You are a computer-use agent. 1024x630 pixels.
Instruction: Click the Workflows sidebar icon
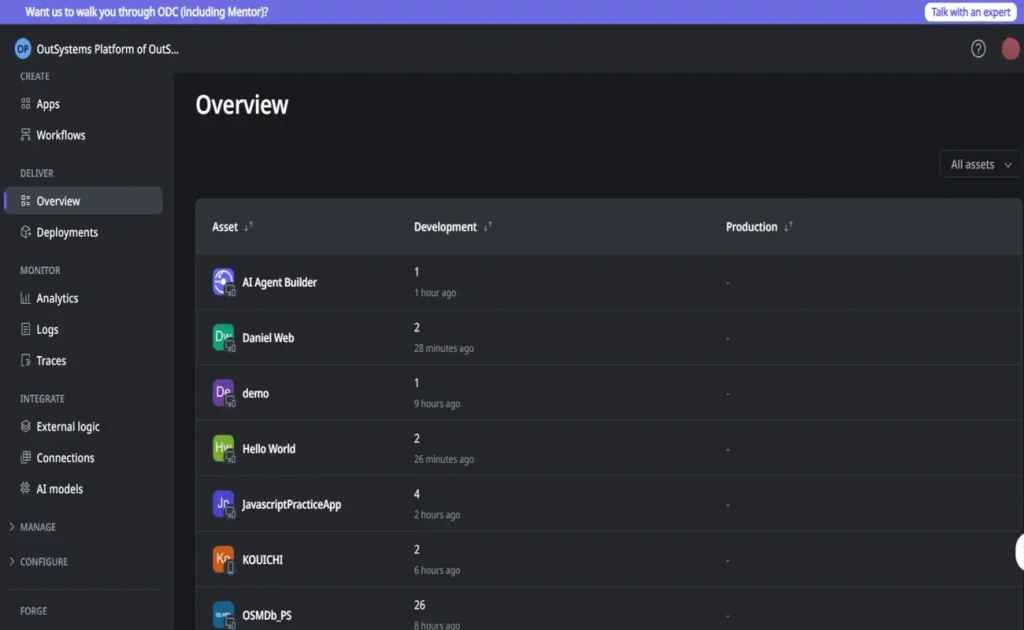[x=25, y=134]
